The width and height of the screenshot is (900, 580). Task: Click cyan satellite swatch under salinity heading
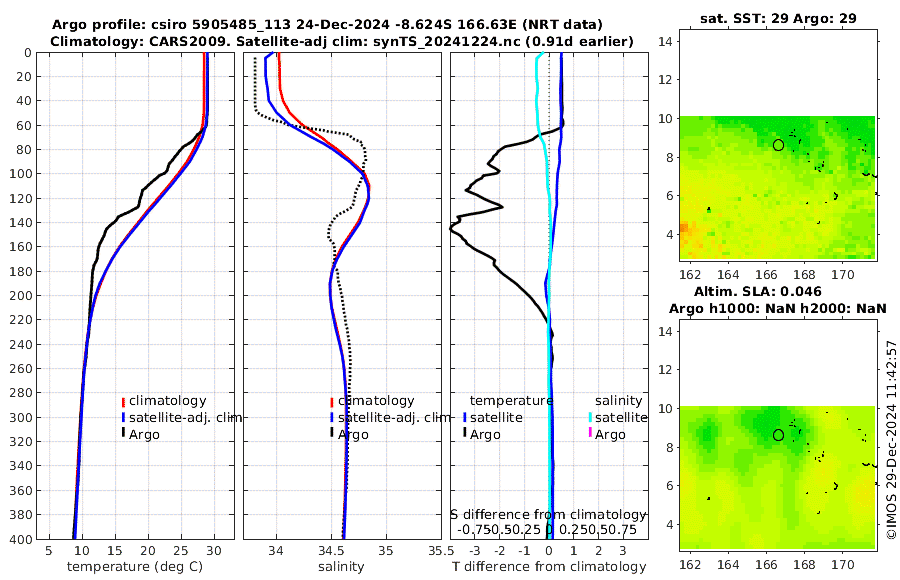(x=589, y=417)
